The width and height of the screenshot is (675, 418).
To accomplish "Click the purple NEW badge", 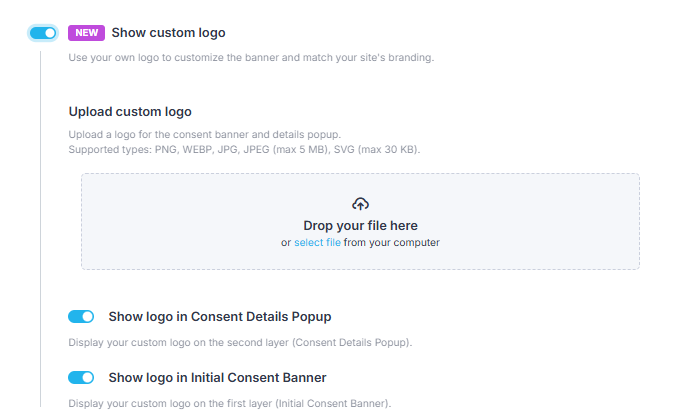I will (x=86, y=33).
